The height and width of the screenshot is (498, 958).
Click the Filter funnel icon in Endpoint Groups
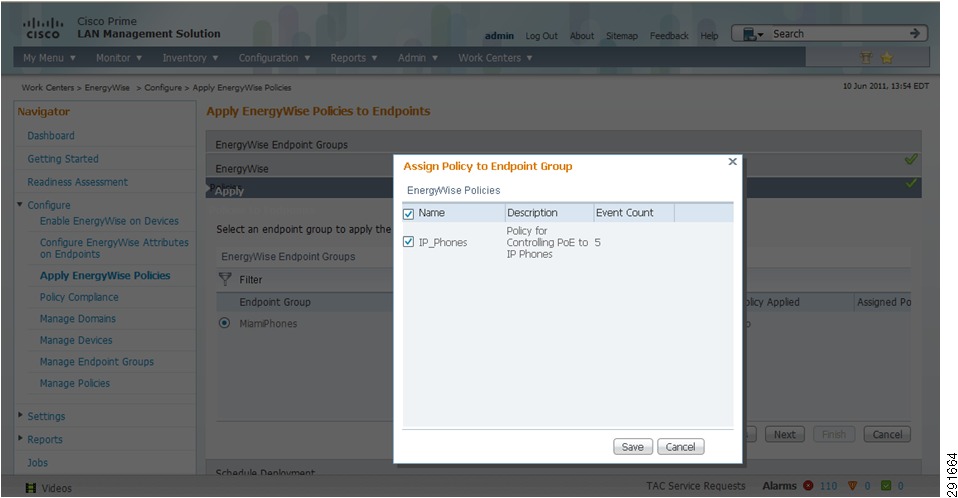[x=225, y=279]
